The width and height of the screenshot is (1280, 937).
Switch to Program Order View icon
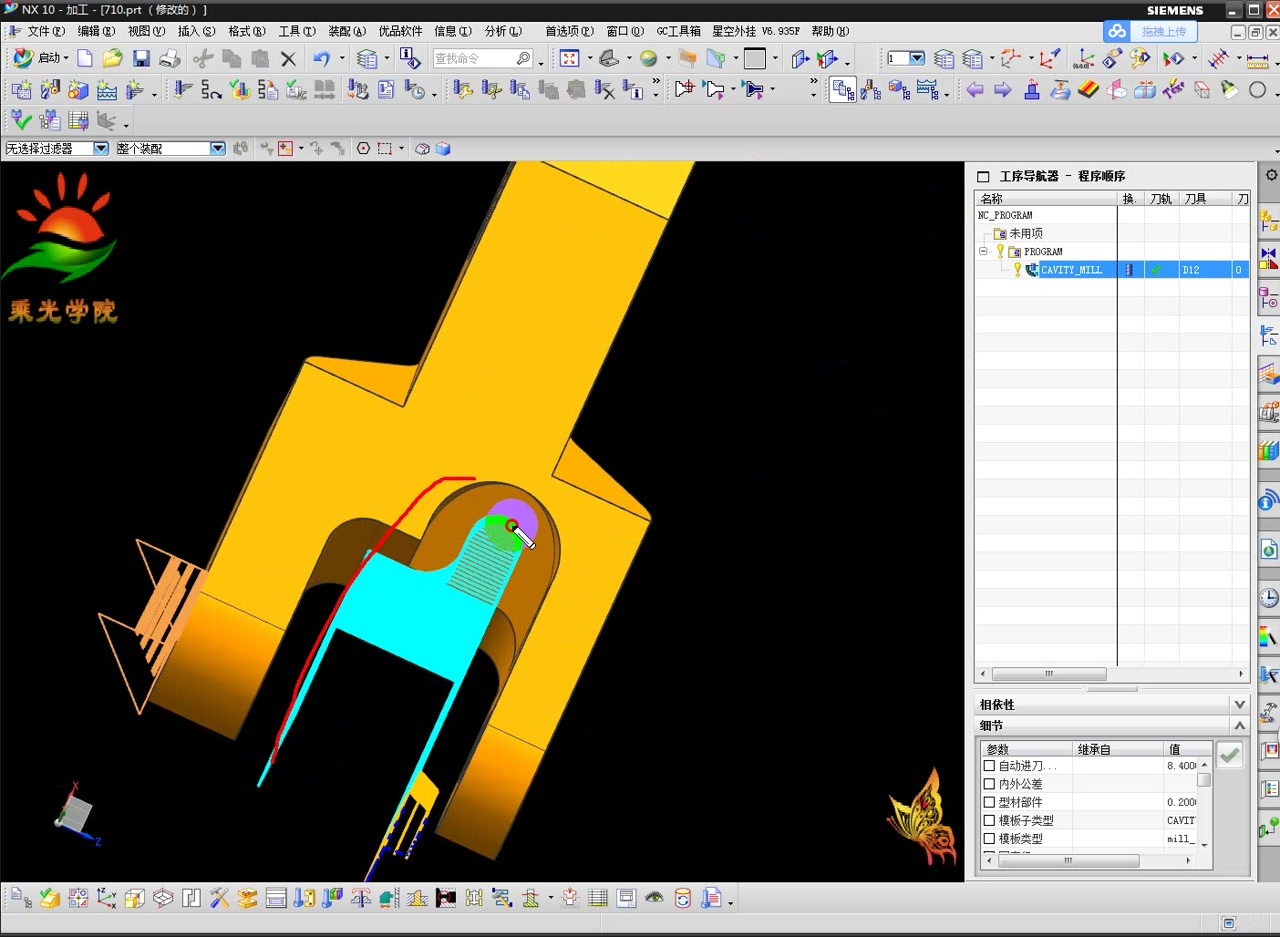click(x=842, y=90)
